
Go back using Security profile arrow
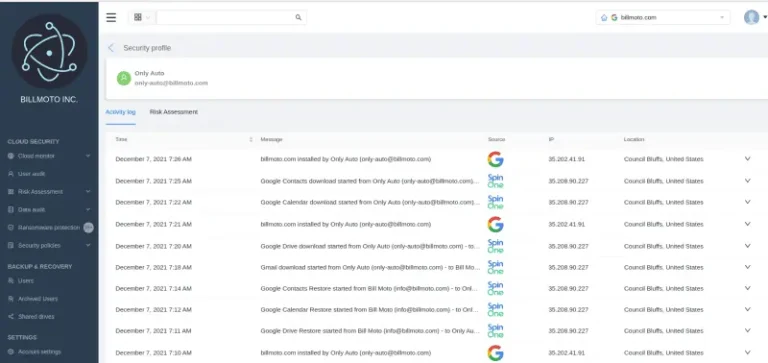point(111,48)
